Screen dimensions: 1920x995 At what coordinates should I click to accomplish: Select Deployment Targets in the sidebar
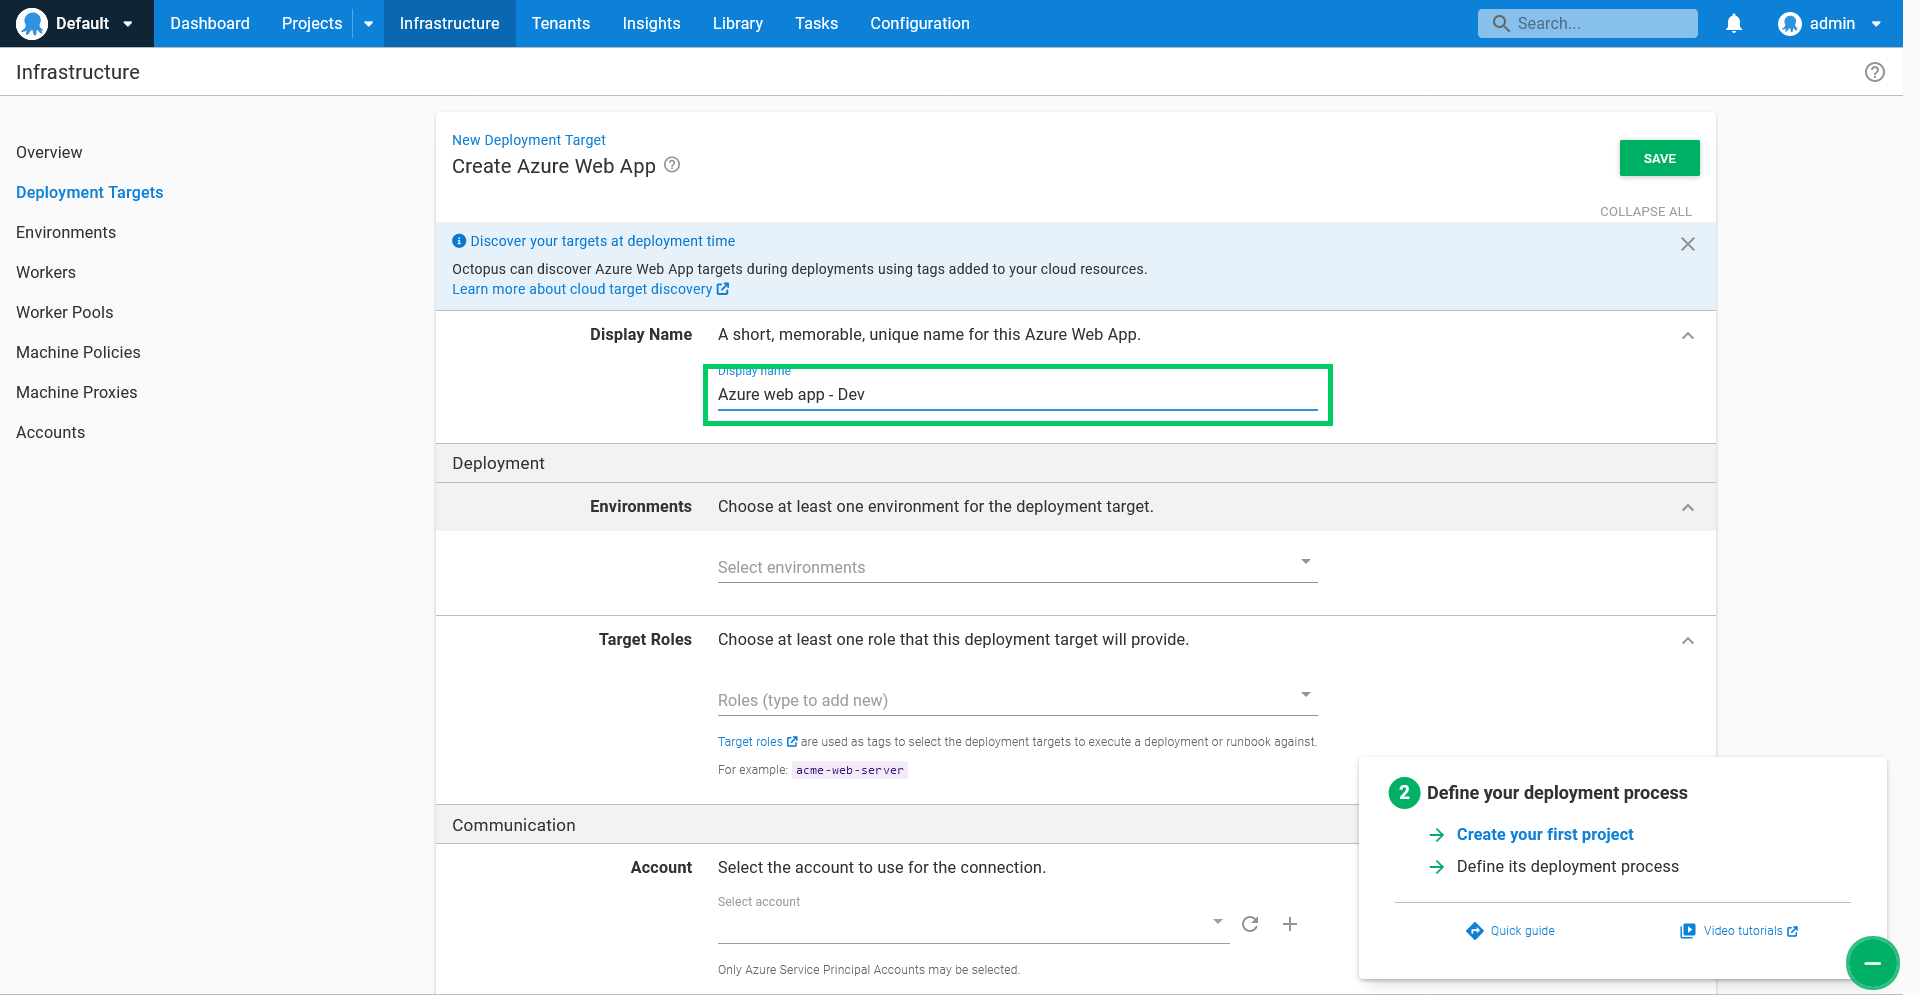pyautogui.click(x=90, y=192)
